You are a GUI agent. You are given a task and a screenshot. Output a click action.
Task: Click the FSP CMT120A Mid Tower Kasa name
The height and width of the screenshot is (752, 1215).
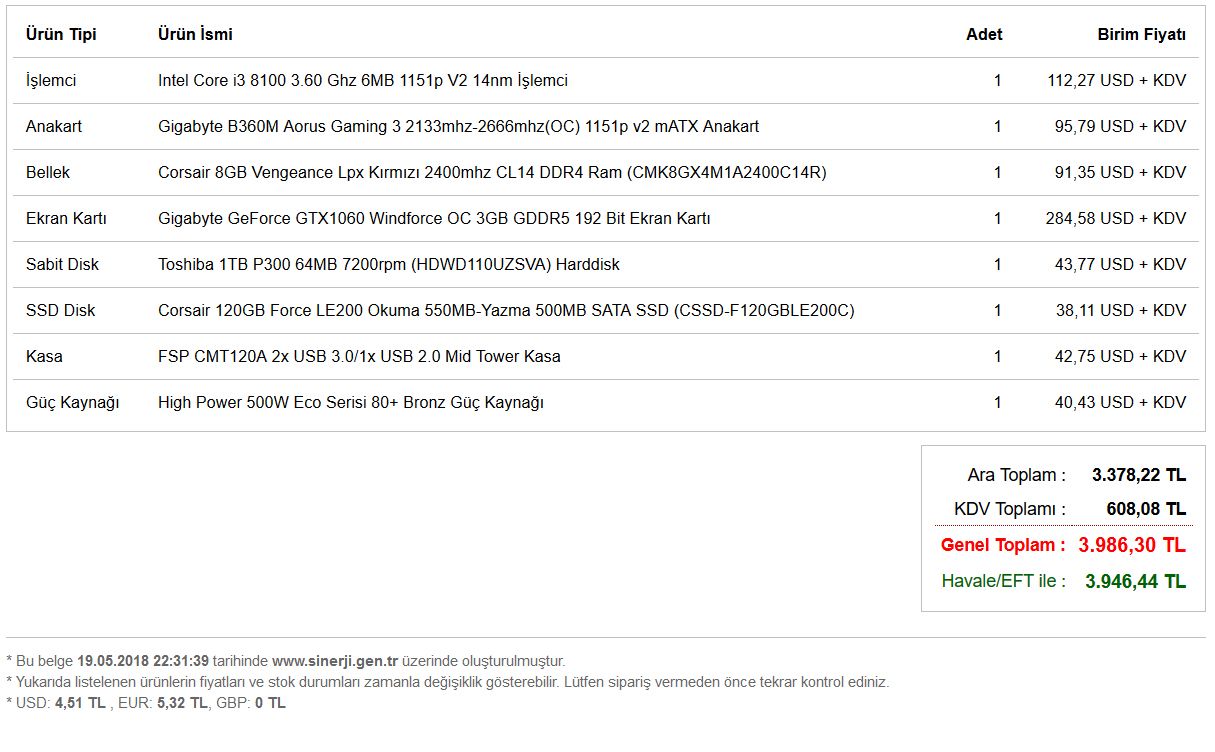pyautogui.click(x=359, y=356)
